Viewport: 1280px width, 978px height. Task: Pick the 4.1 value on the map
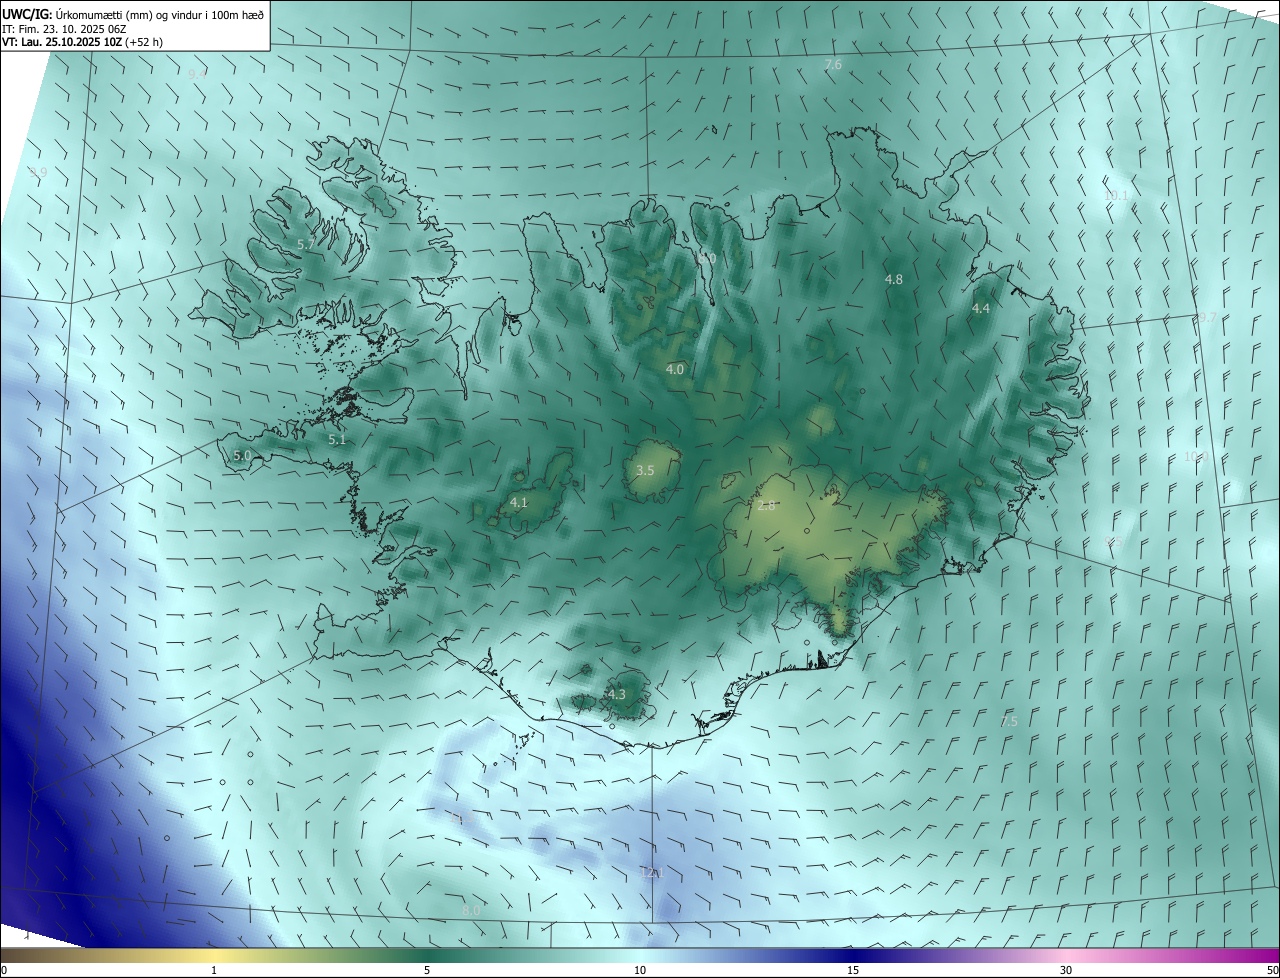(x=518, y=502)
